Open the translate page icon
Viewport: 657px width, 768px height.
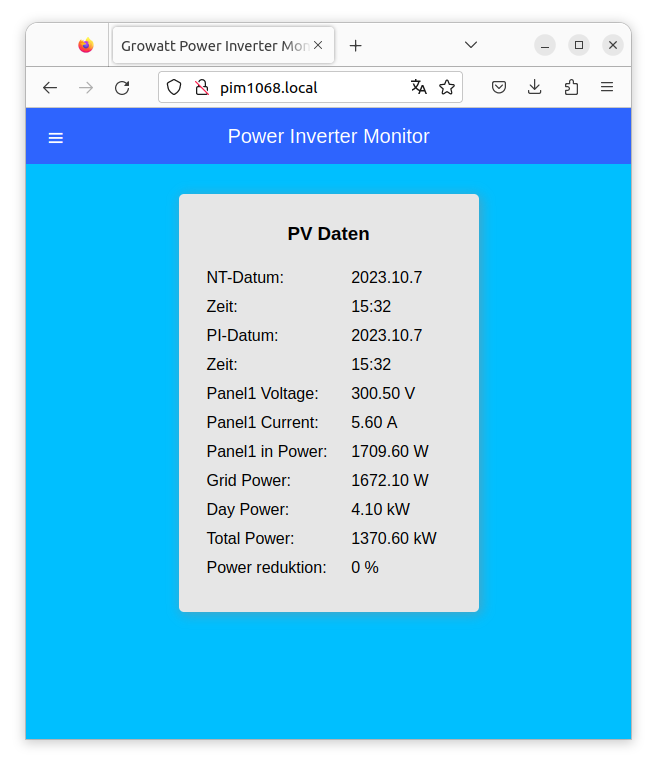pyautogui.click(x=418, y=87)
